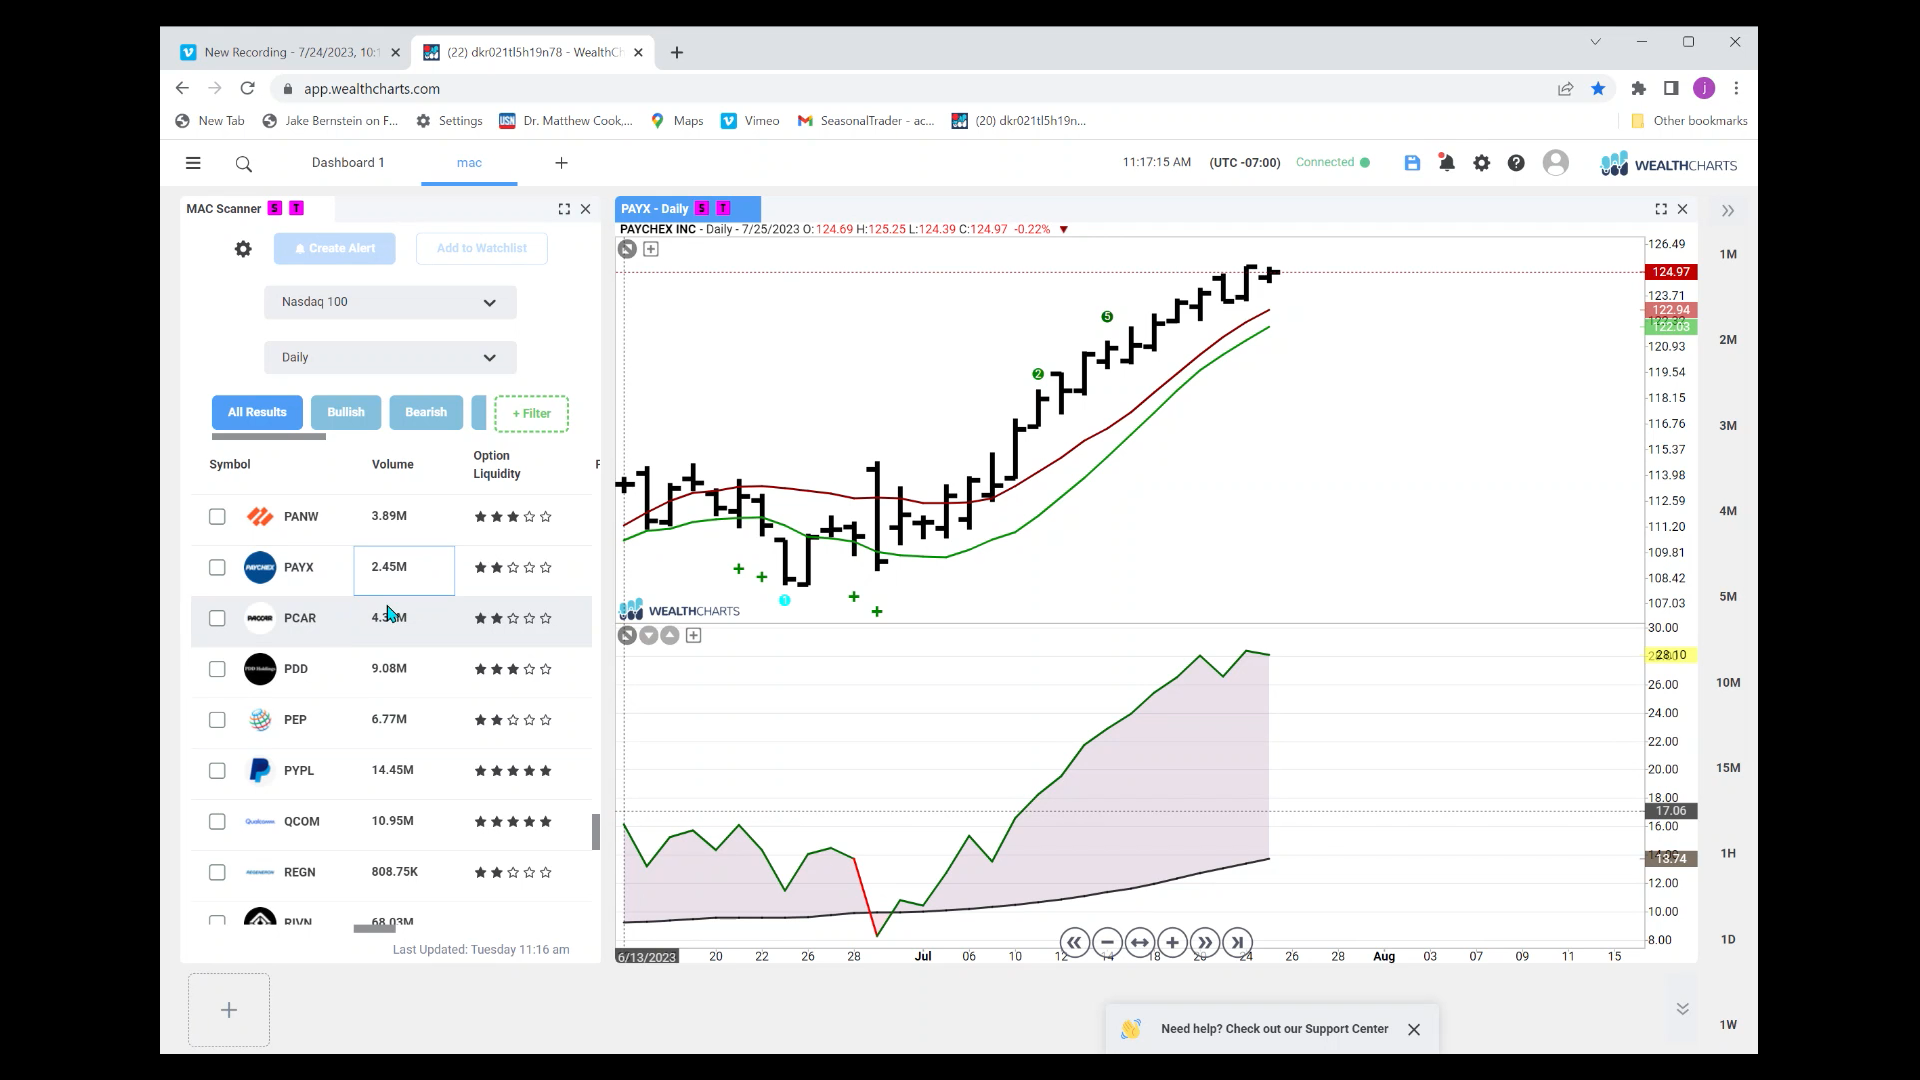Check the PAYX row checkbox
The width and height of the screenshot is (1920, 1080).
tap(217, 568)
